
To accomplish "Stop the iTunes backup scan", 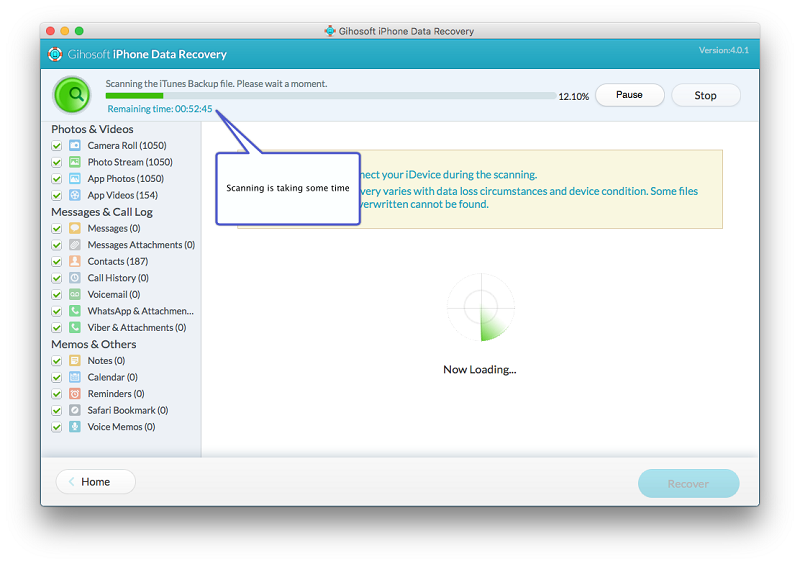I will [x=706, y=95].
